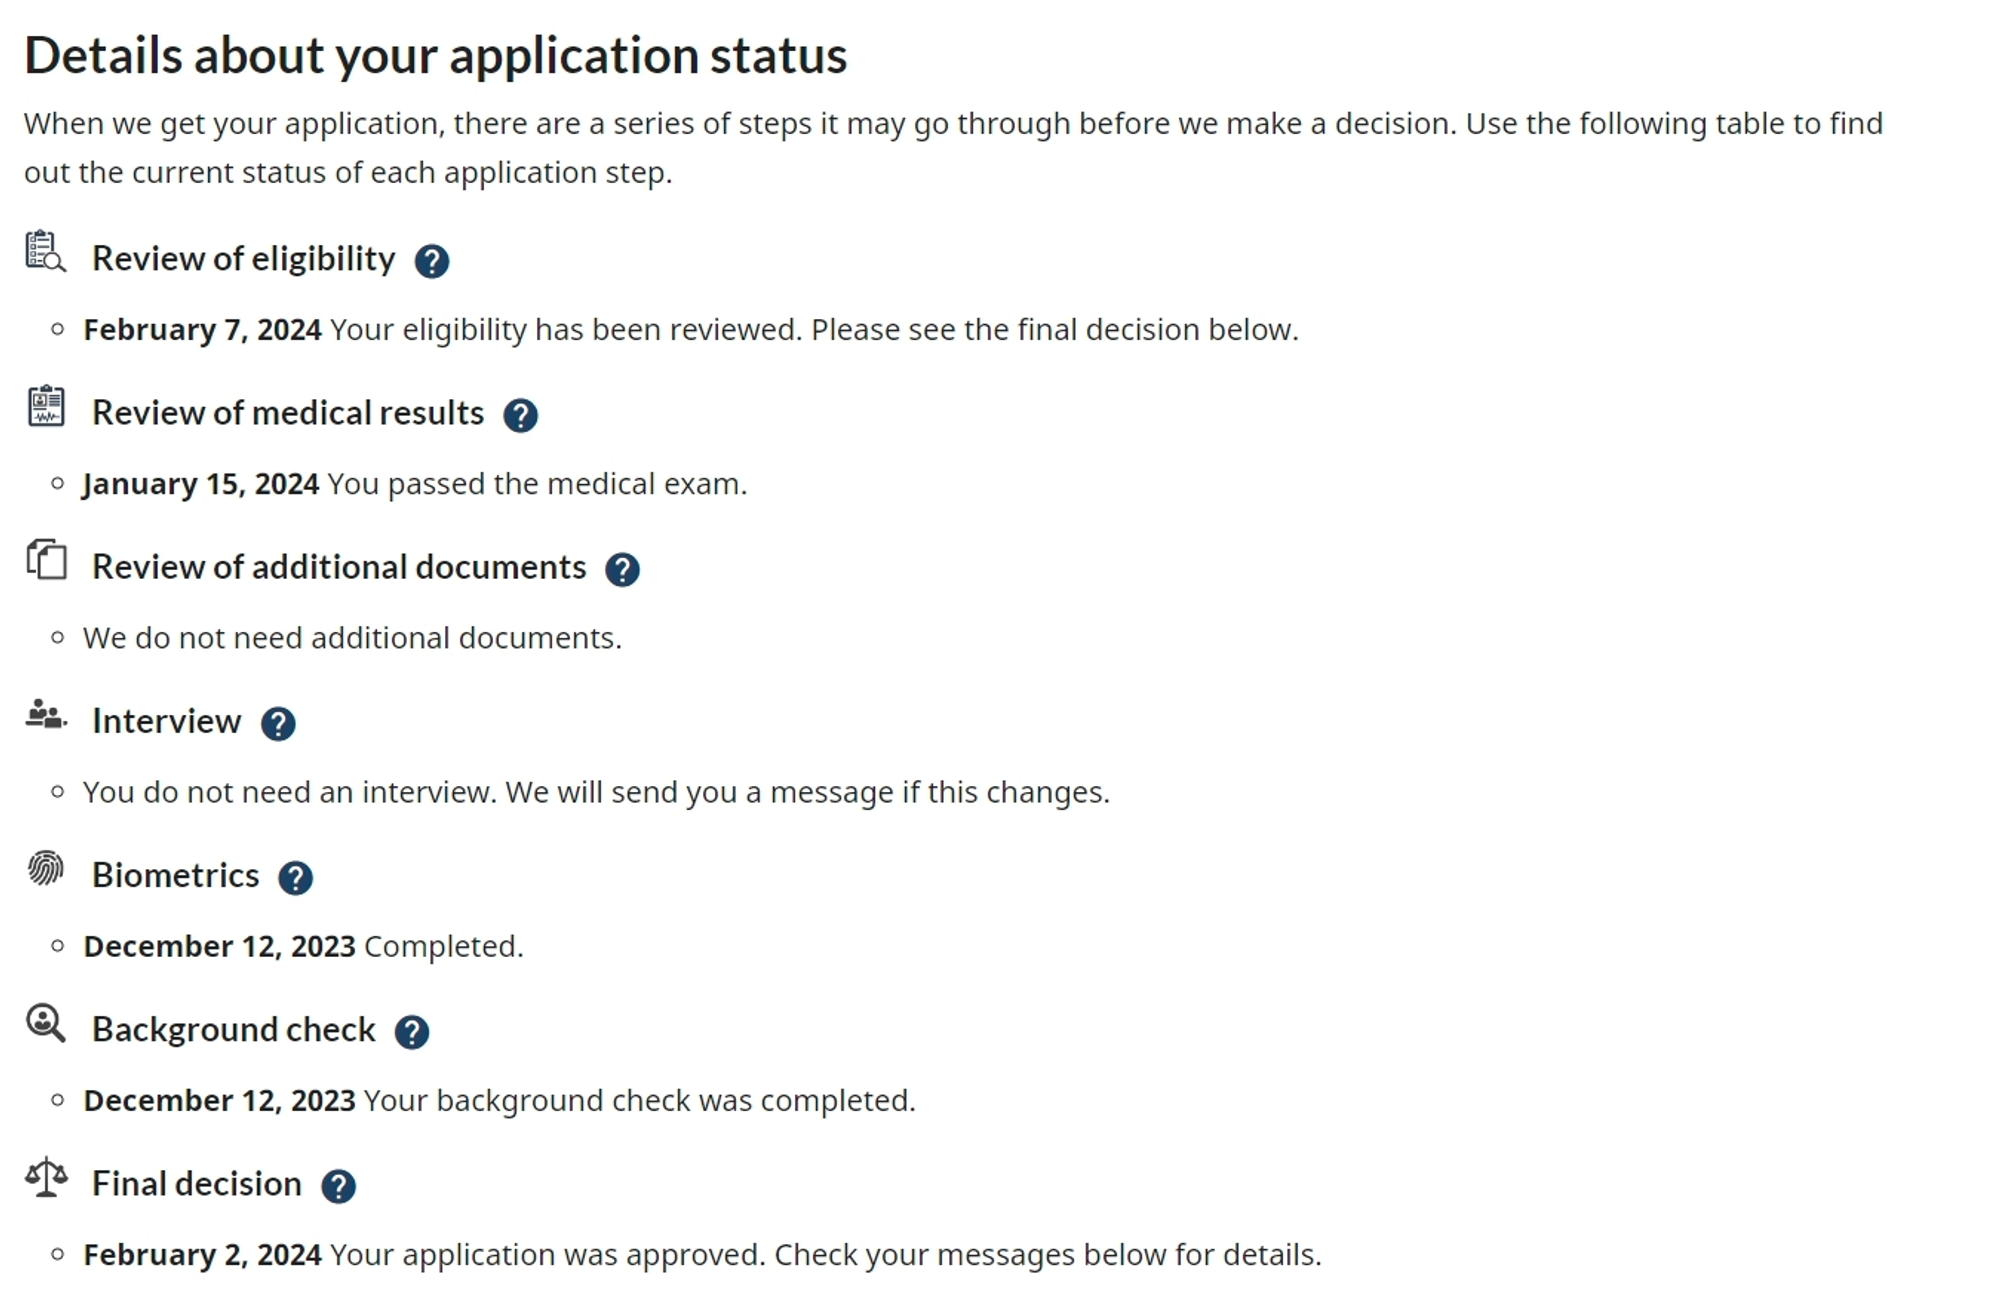Click the additional documents pages icon

click(46, 560)
